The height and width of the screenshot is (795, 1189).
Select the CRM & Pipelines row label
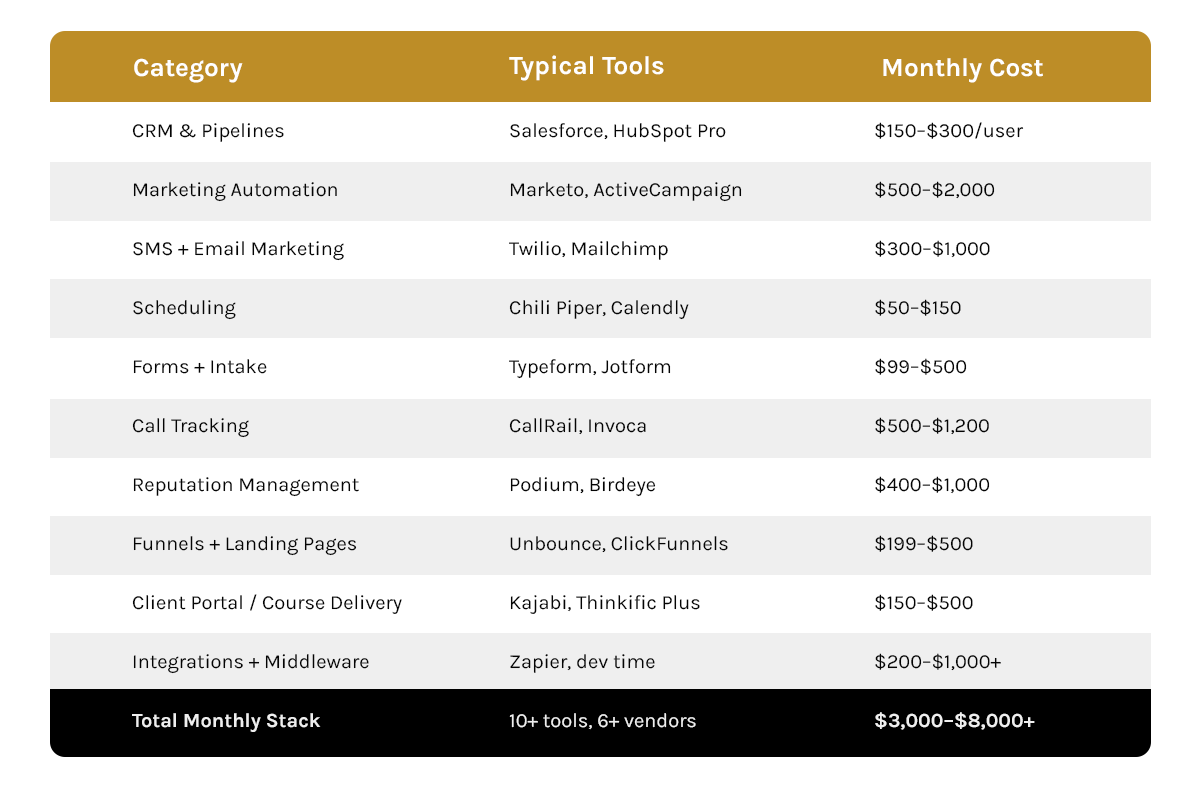pyautogui.click(x=208, y=131)
